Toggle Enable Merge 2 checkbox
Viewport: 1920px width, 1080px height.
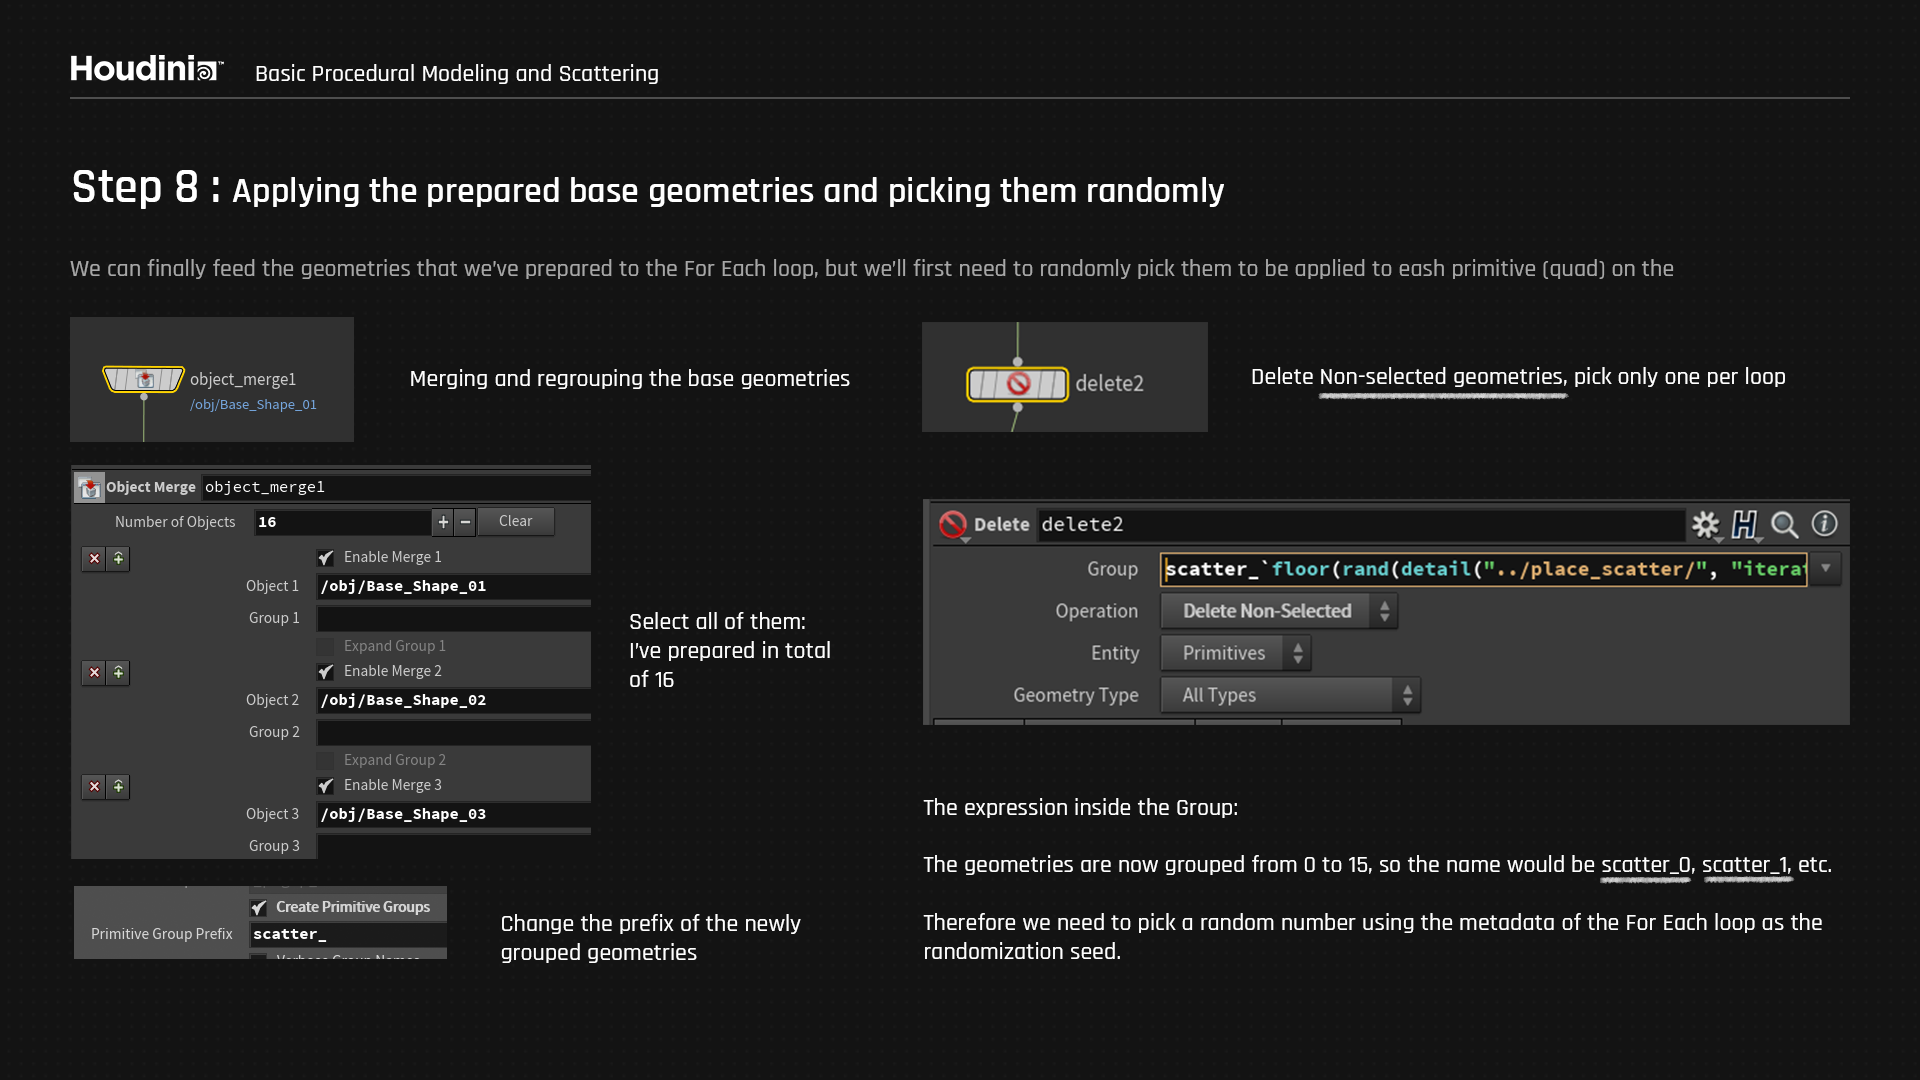coord(326,671)
